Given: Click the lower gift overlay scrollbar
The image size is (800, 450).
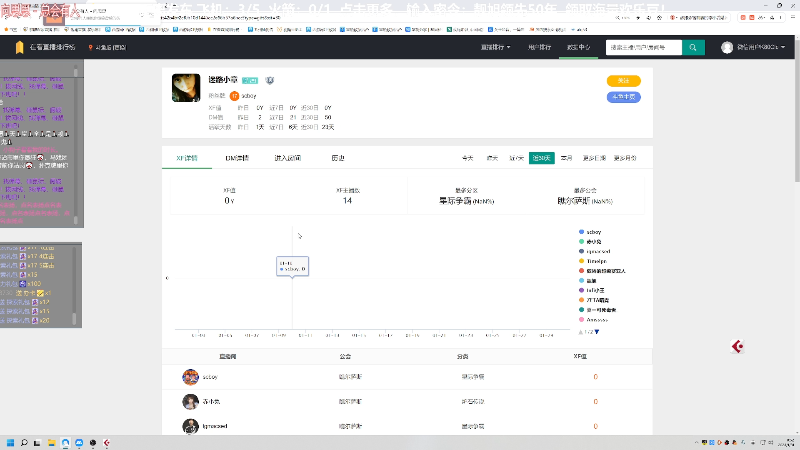Looking at the screenshot, I should 74,286.
